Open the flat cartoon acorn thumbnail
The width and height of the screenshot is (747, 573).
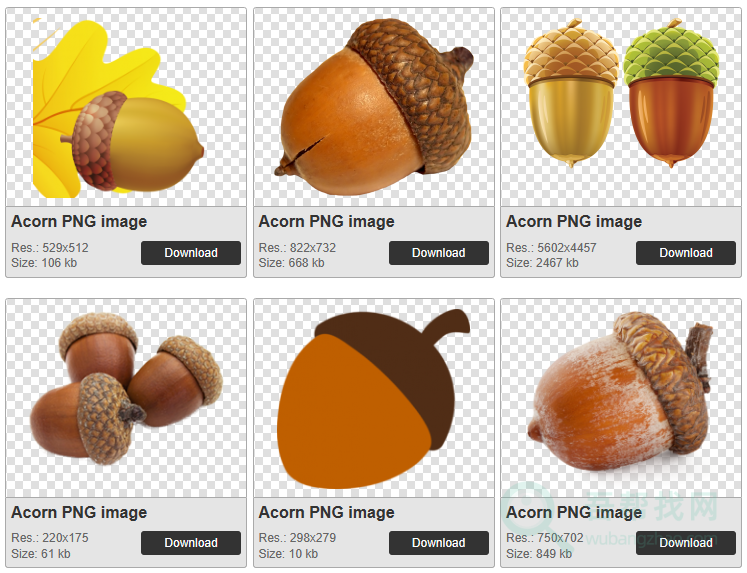[373, 398]
